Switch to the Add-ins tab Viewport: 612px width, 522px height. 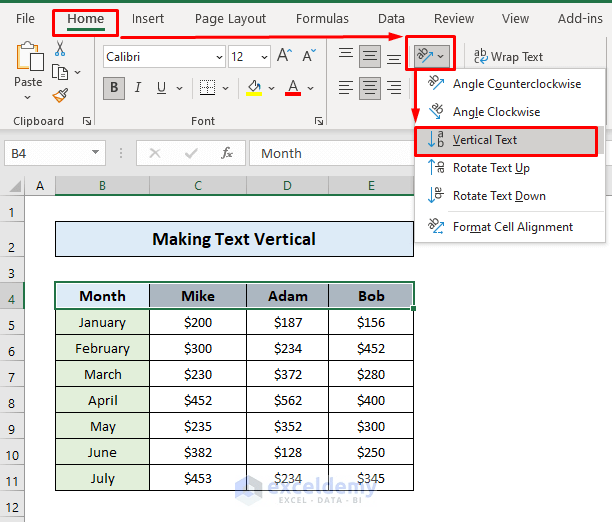pyautogui.click(x=580, y=18)
